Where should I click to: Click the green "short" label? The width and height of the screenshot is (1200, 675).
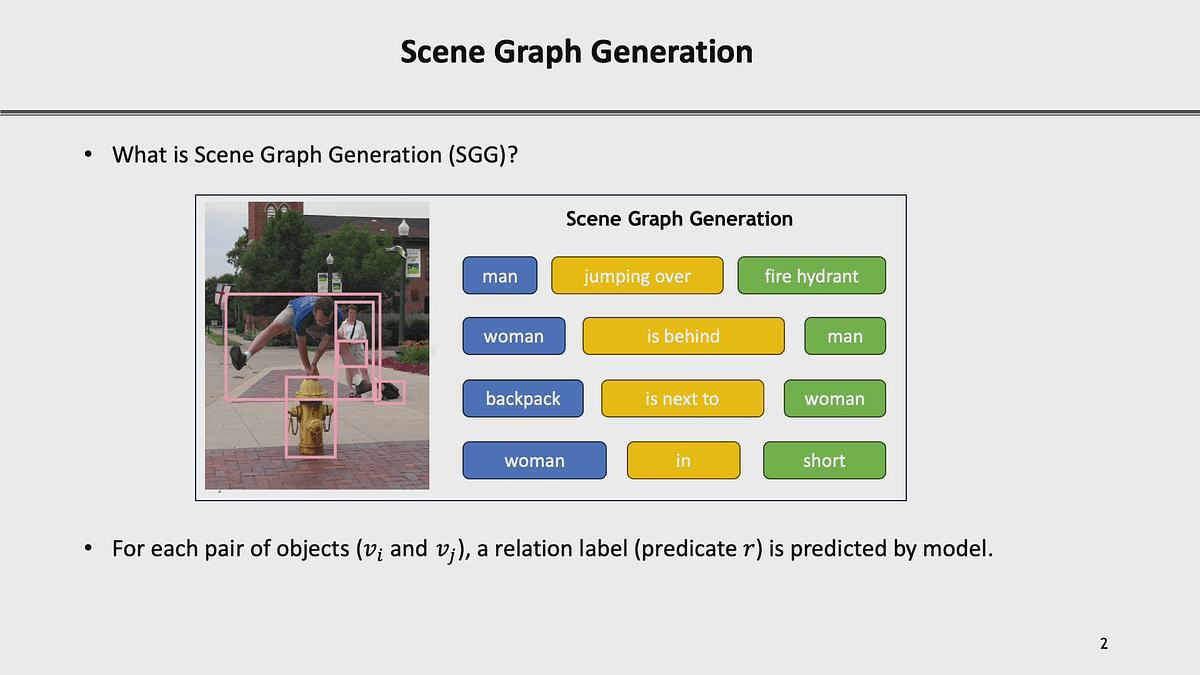point(824,460)
